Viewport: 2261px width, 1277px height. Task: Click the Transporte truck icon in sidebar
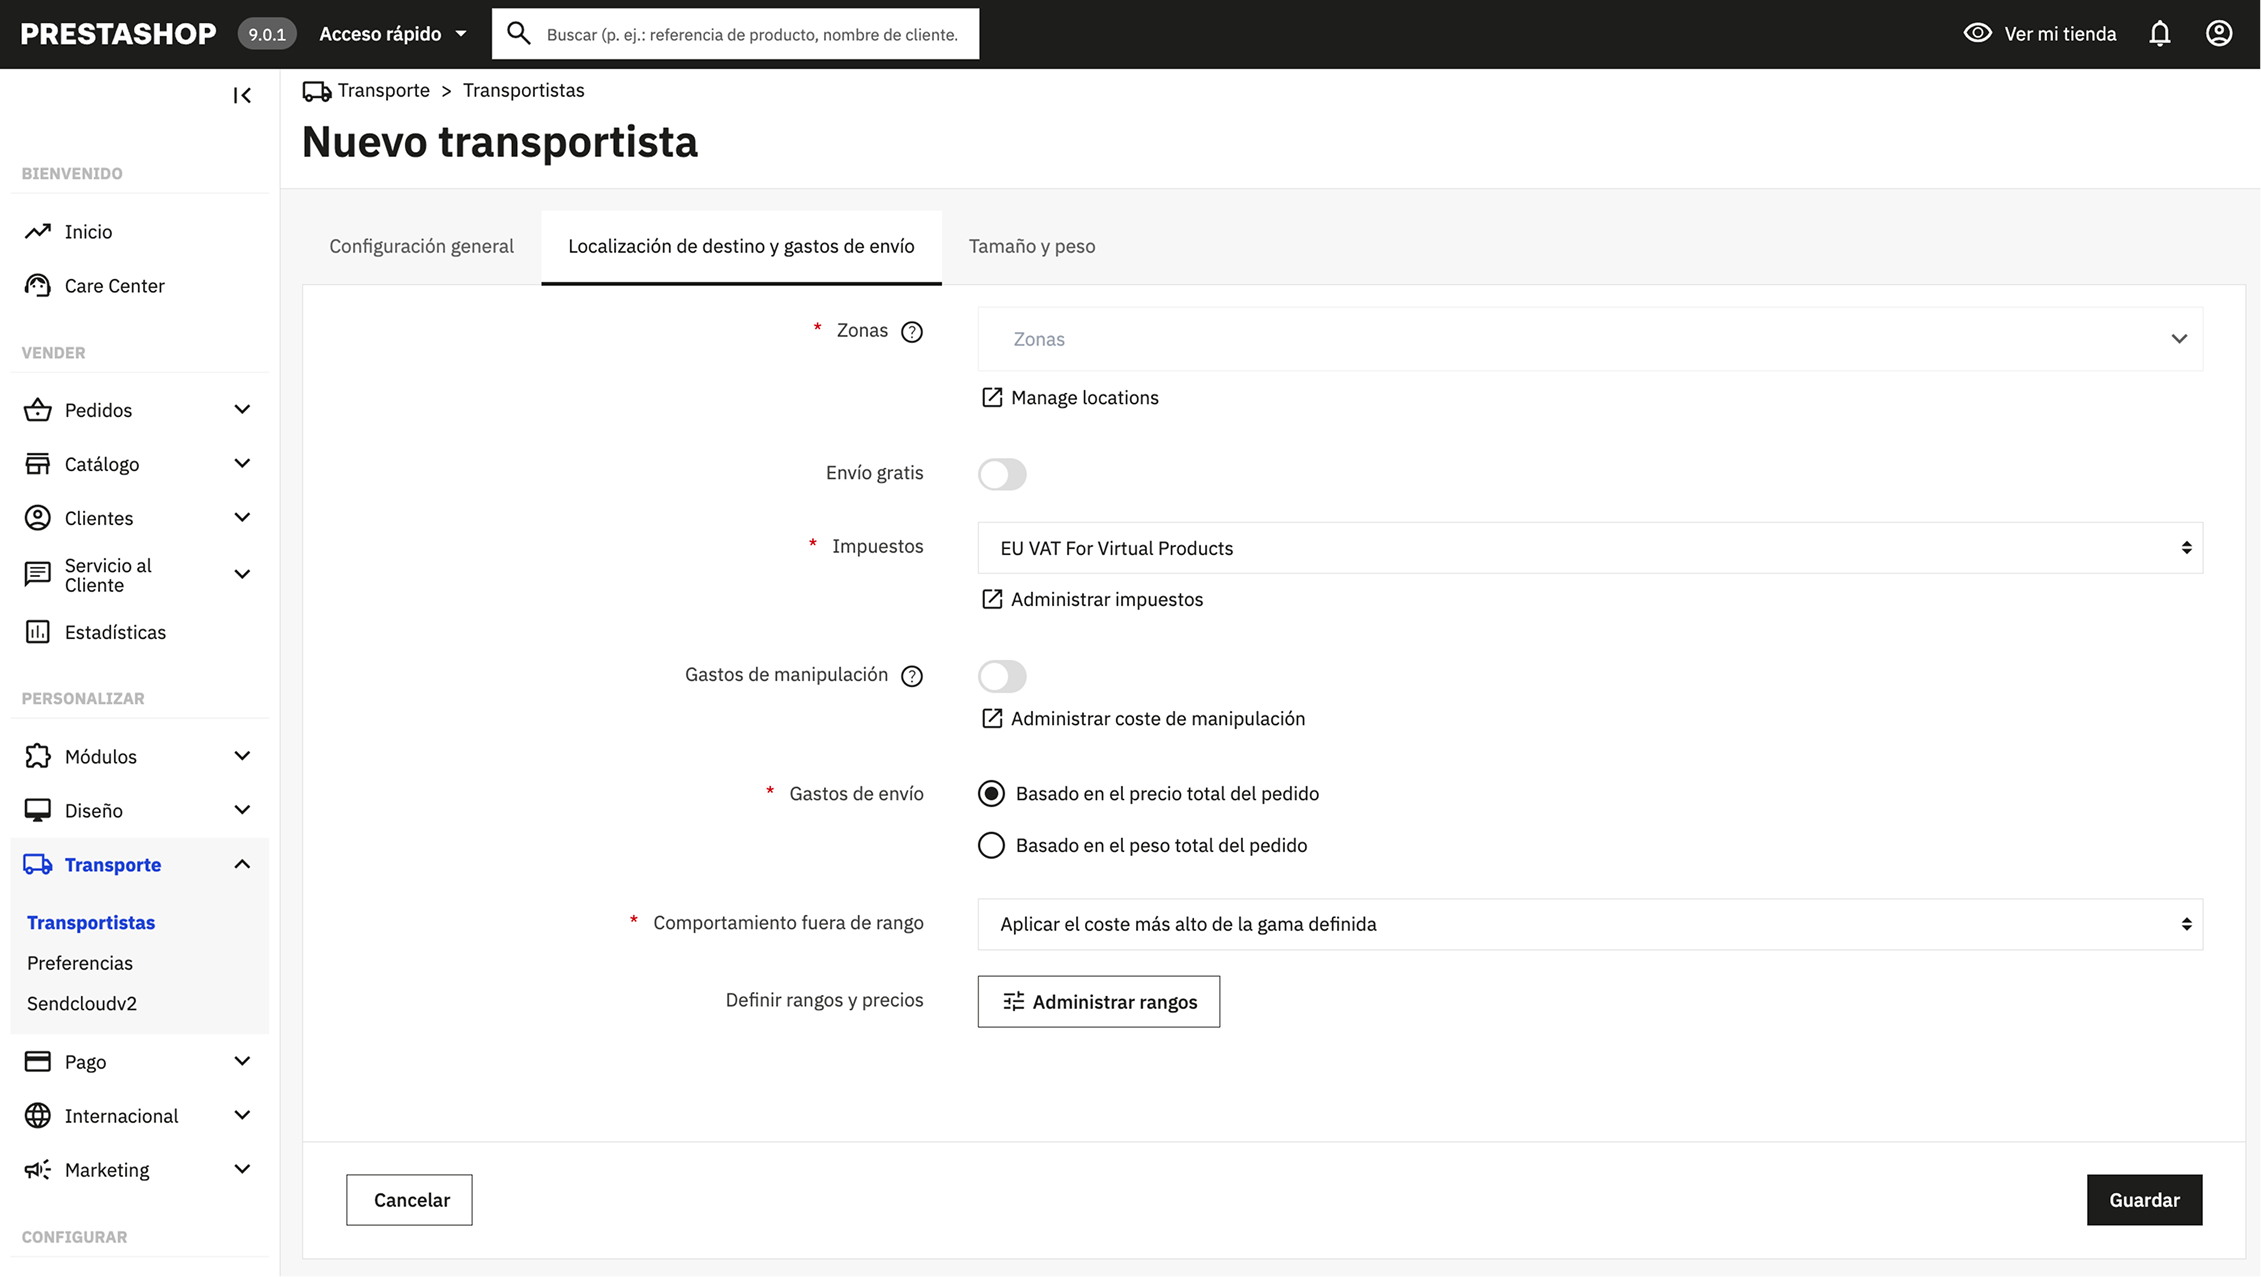[38, 864]
